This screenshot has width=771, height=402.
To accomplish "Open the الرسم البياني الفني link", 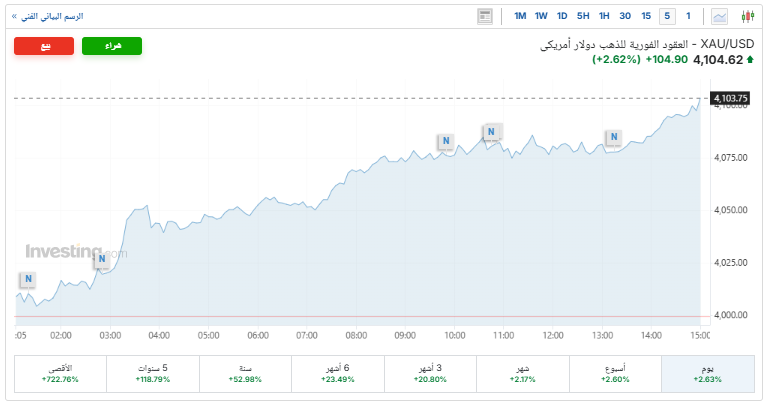I will (x=48, y=17).
